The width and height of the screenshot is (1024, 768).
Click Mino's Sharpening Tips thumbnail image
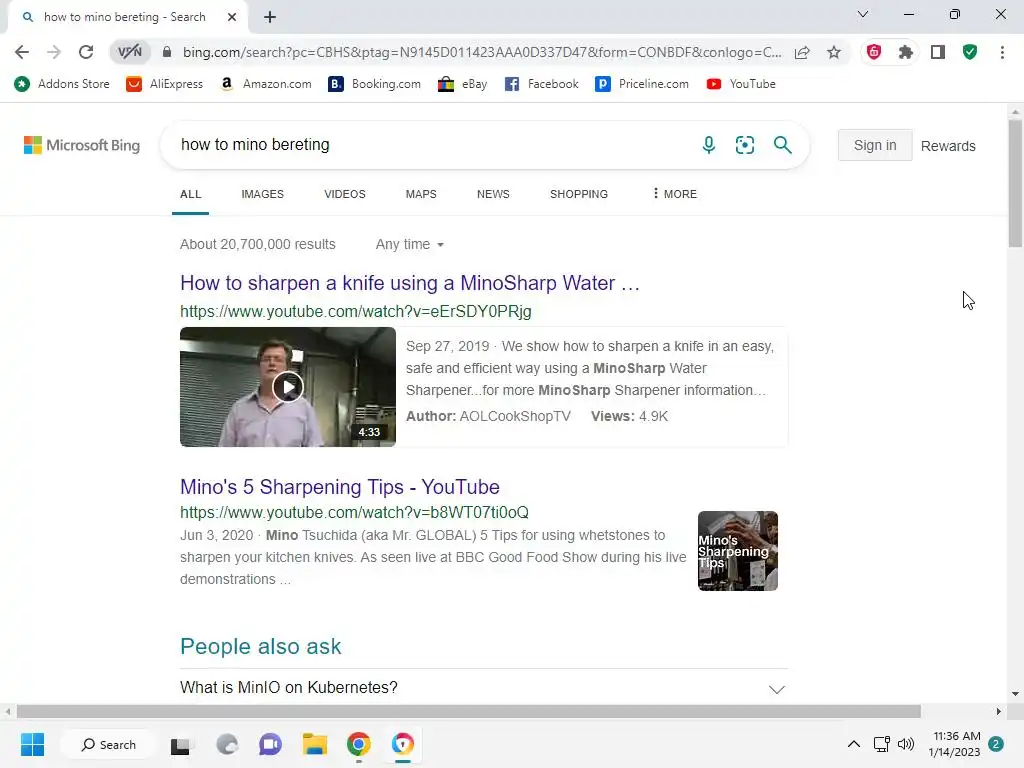pyautogui.click(x=738, y=551)
